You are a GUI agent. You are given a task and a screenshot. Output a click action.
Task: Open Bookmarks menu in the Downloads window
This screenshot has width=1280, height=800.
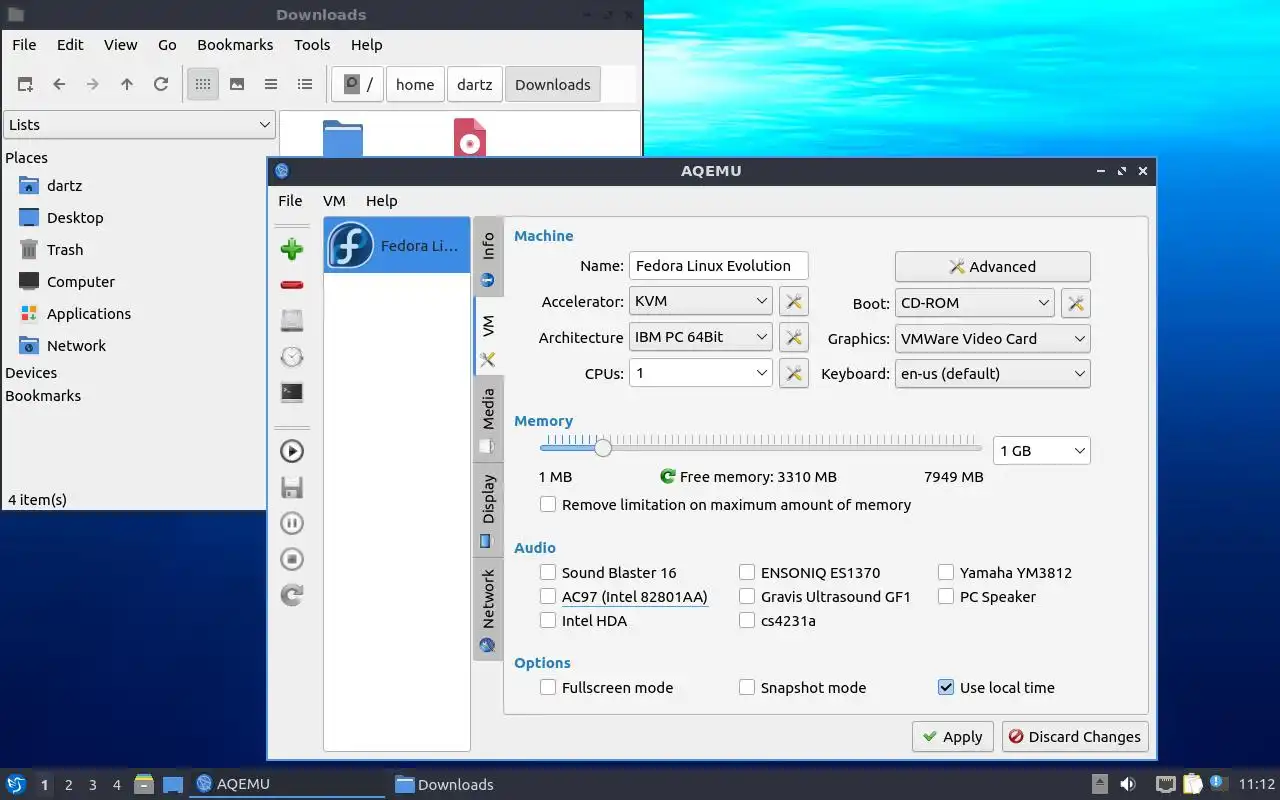[235, 45]
